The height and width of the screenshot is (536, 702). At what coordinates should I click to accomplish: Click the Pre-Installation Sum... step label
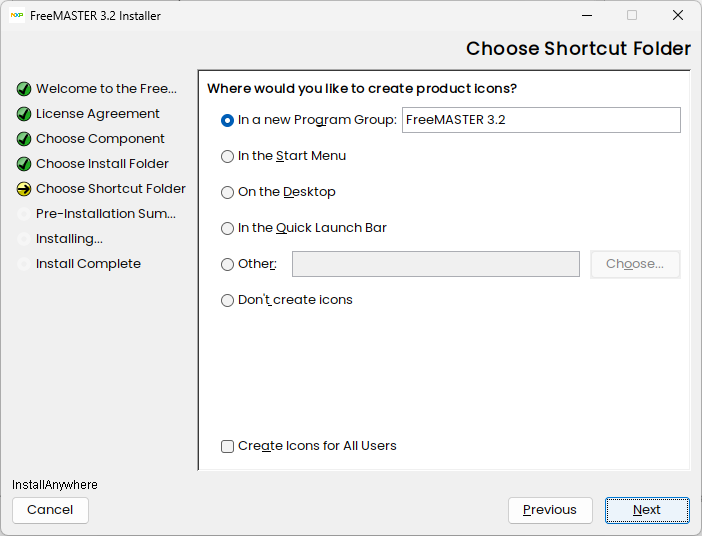[106, 214]
